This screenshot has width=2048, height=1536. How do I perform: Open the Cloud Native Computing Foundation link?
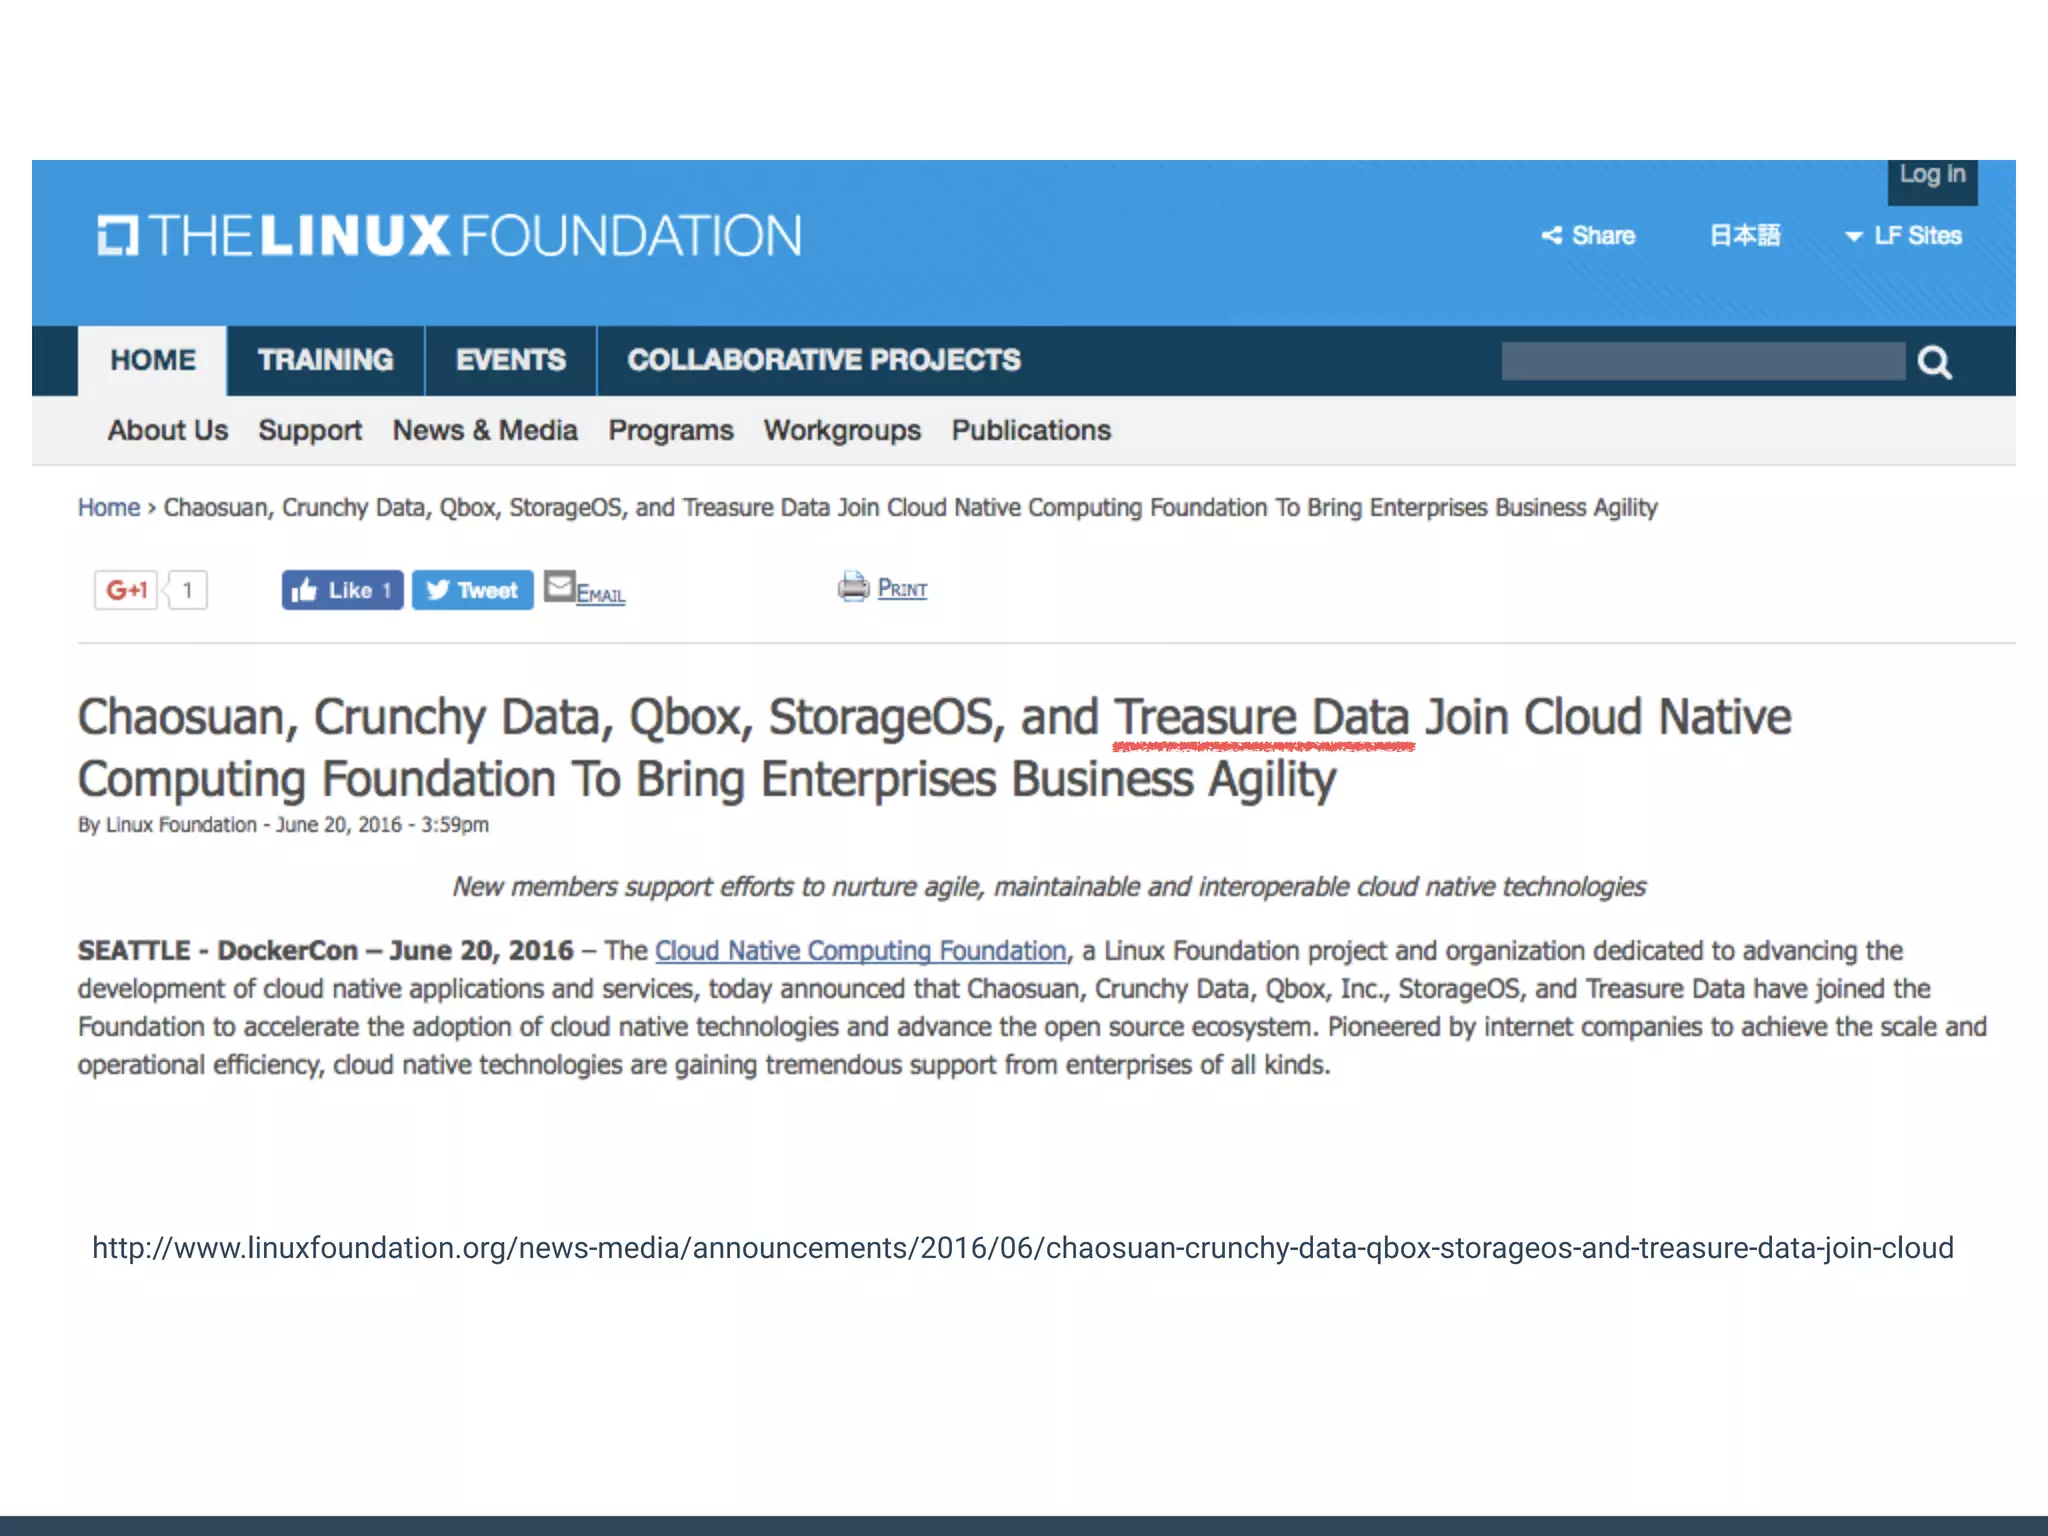[x=861, y=951]
